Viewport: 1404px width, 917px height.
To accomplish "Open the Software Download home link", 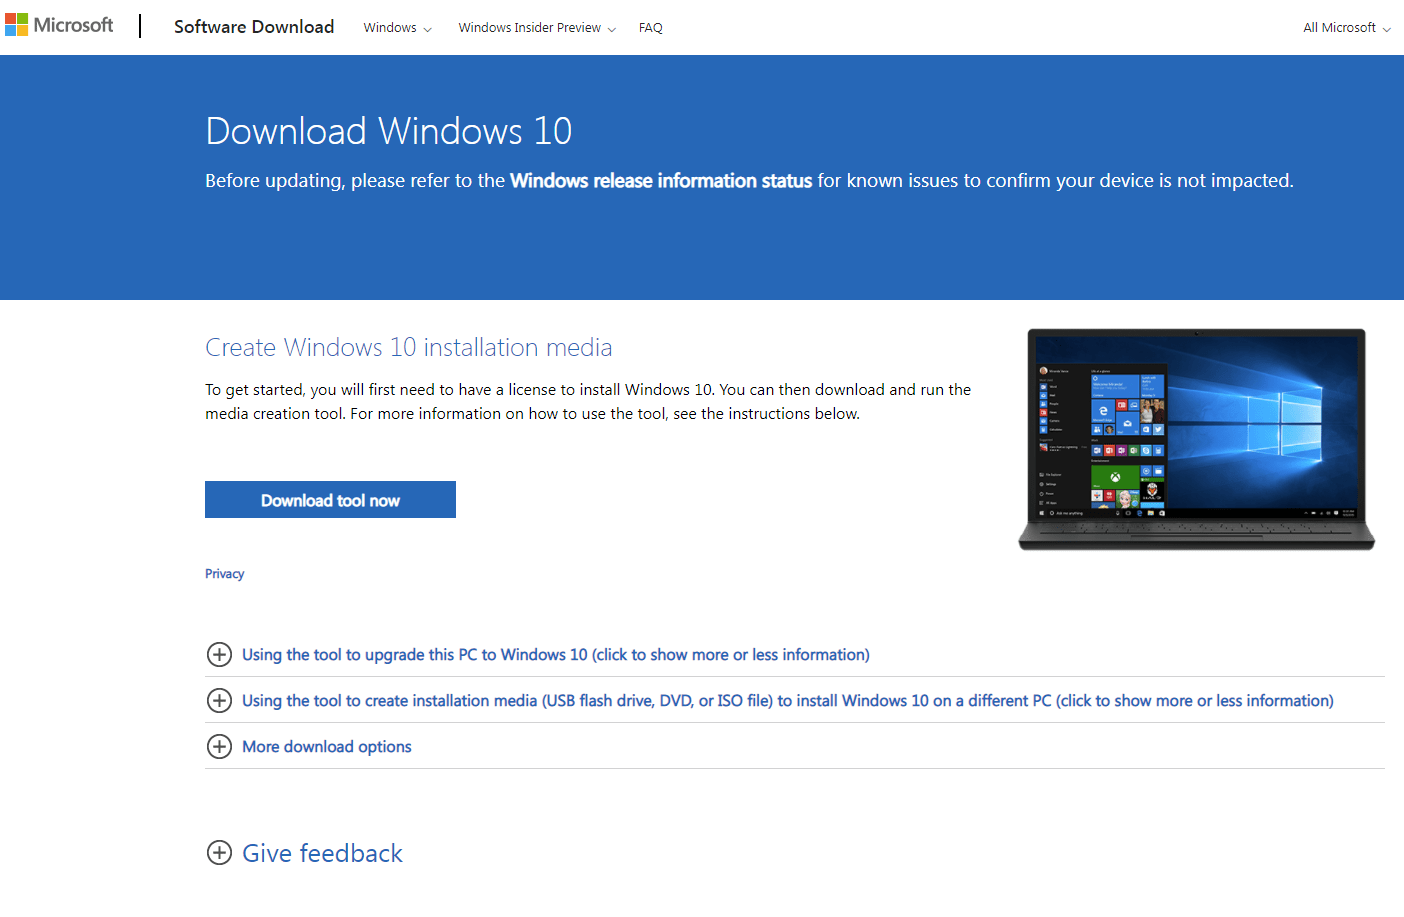I will [x=254, y=27].
